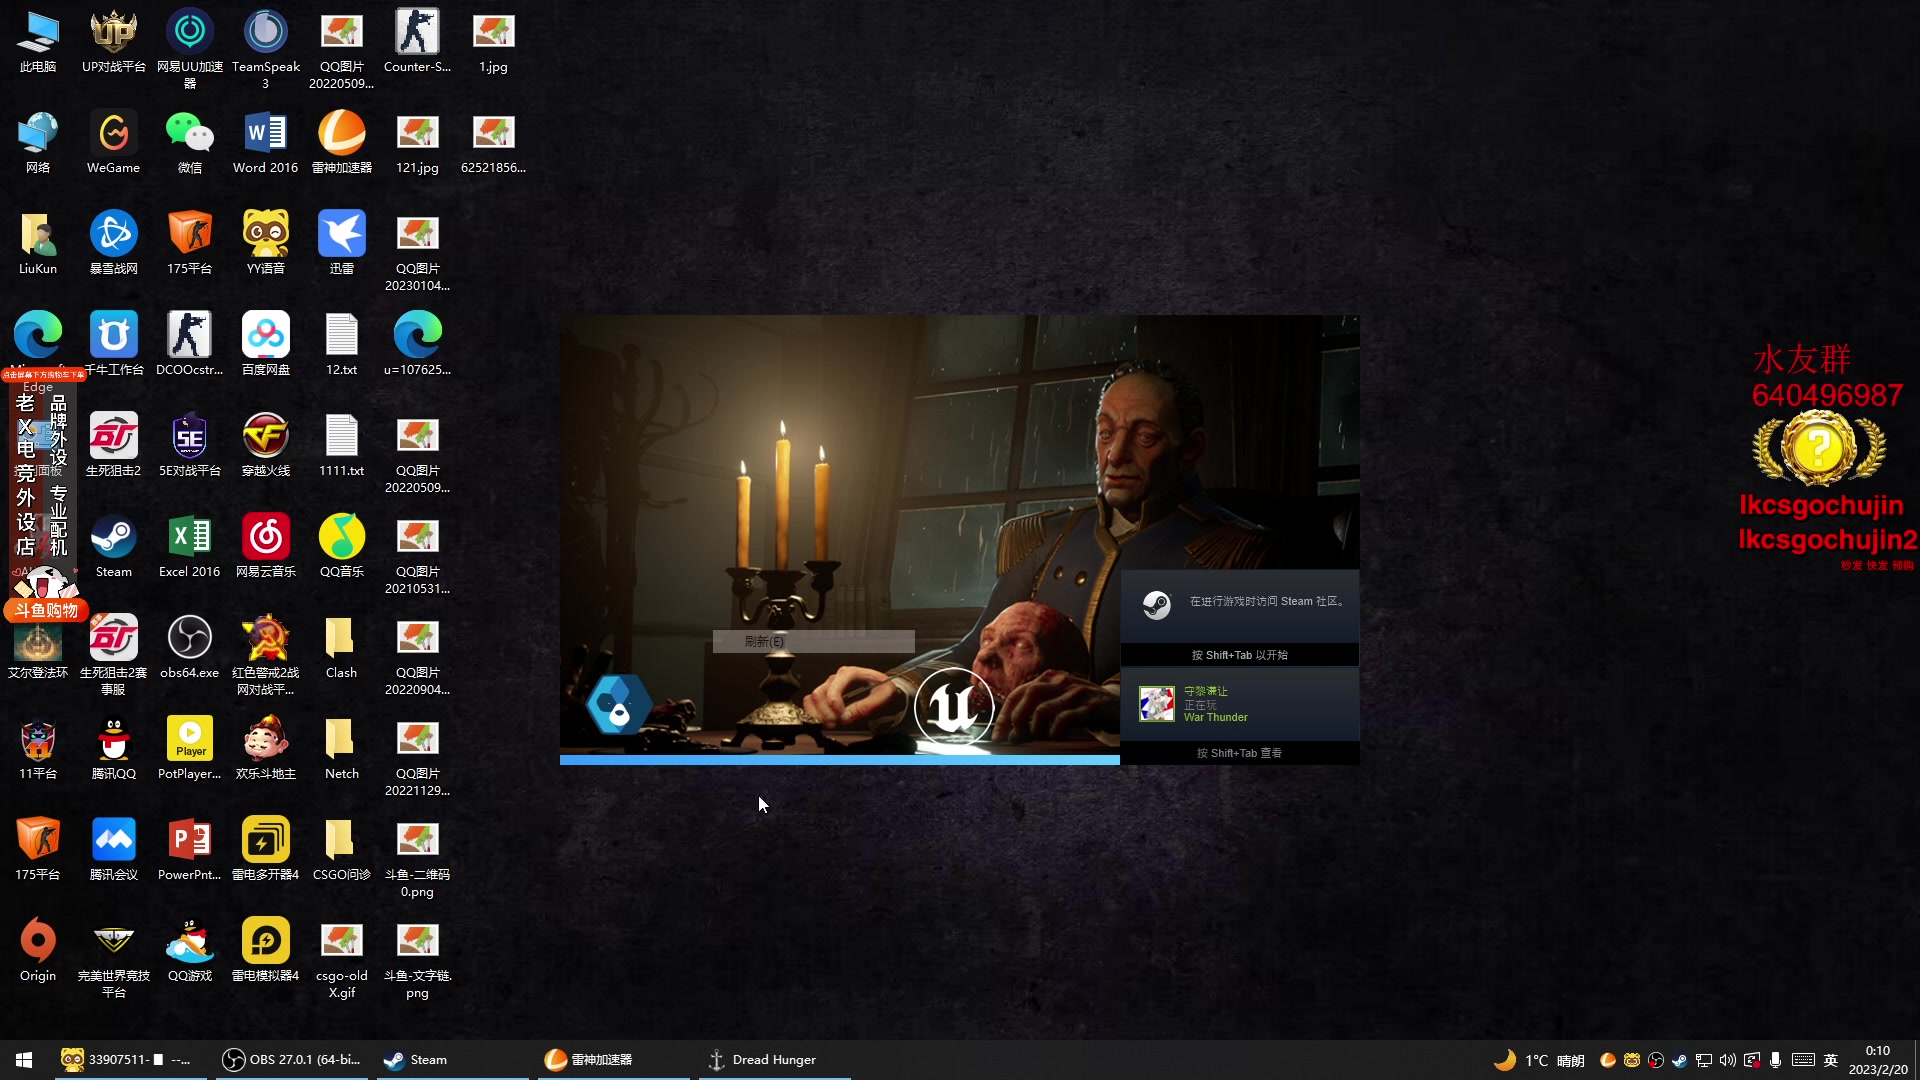Image resolution: width=1920 pixels, height=1080 pixels.
Task: Switch to Dread Hunger taskbar button
Action: tap(774, 1060)
